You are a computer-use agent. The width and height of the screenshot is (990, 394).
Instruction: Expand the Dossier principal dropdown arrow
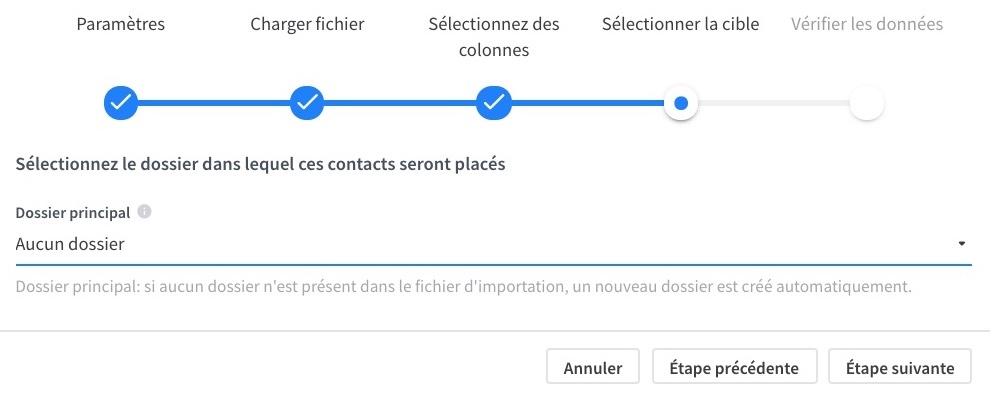(962, 244)
